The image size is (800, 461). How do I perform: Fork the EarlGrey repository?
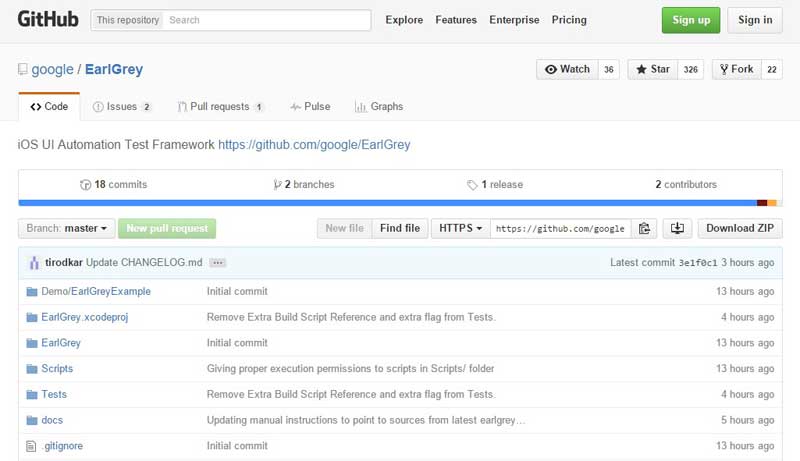[x=737, y=69]
